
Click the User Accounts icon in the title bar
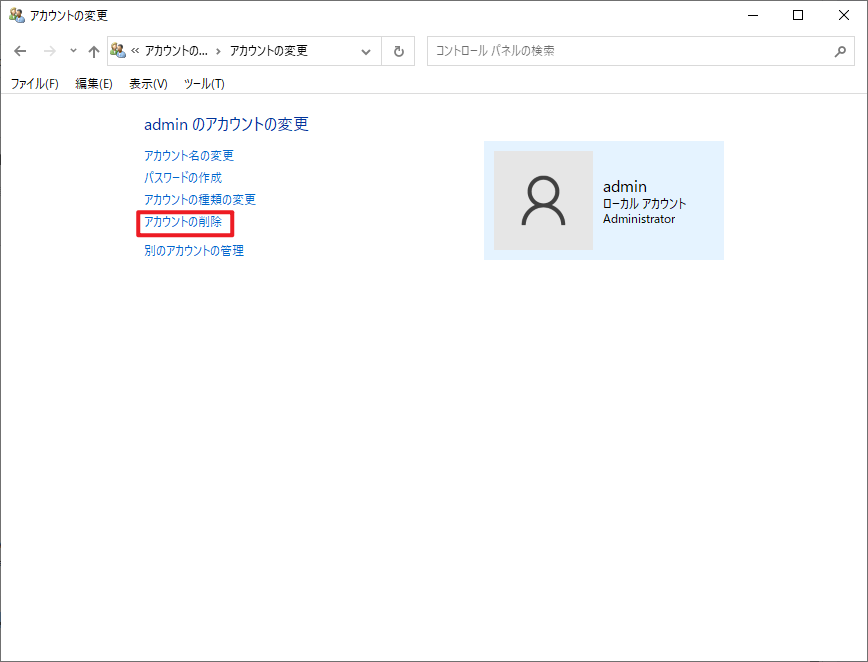(16, 15)
